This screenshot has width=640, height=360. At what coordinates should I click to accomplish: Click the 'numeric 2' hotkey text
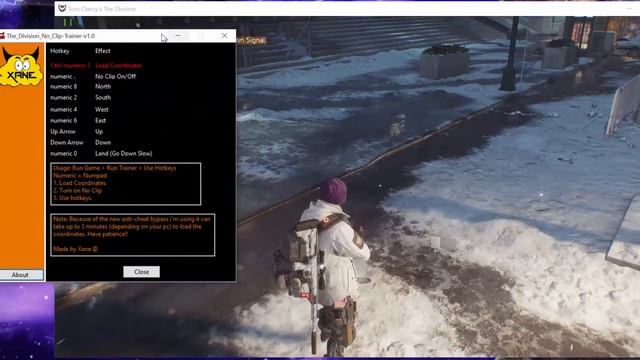point(64,98)
